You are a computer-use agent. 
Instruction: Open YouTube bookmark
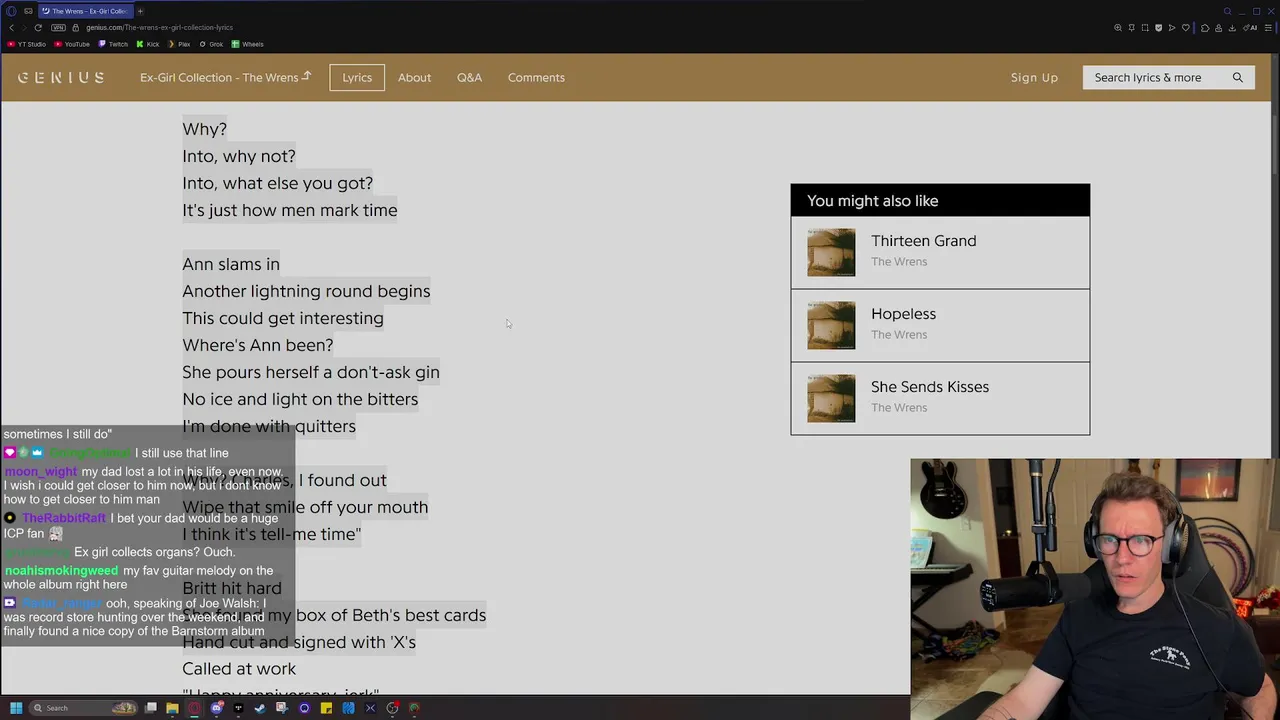[x=72, y=44]
